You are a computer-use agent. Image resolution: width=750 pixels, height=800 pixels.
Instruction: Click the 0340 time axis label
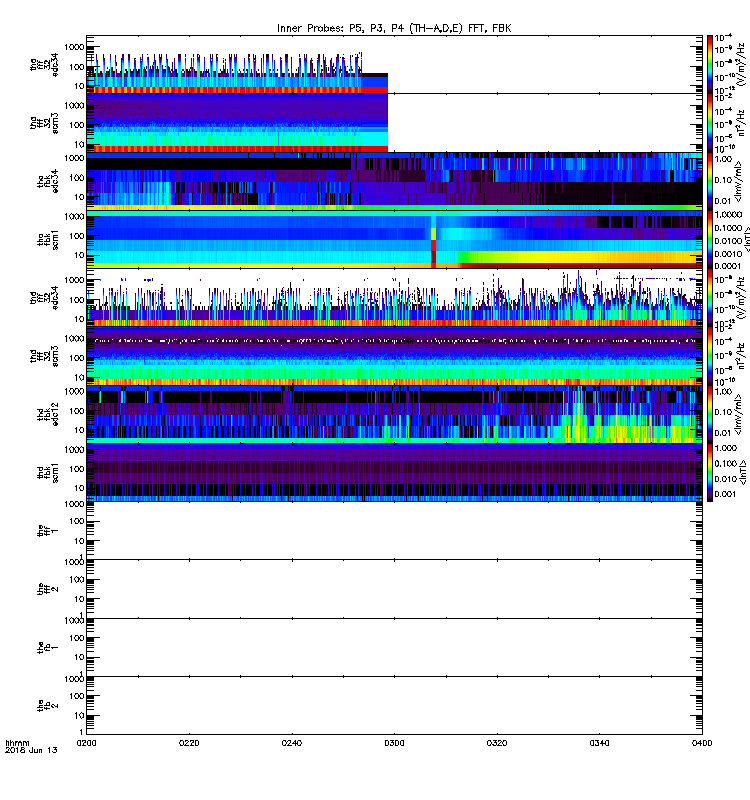pyautogui.click(x=599, y=743)
